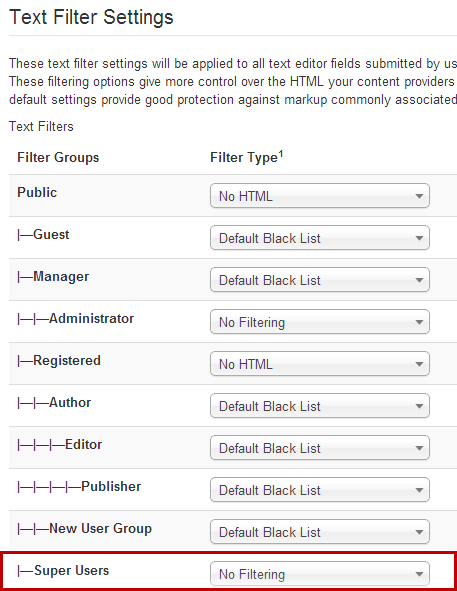Image resolution: width=457 pixels, height=591 pixels.
Task: Open the Publisher filter type dropdown
Action: click(320, 490)
